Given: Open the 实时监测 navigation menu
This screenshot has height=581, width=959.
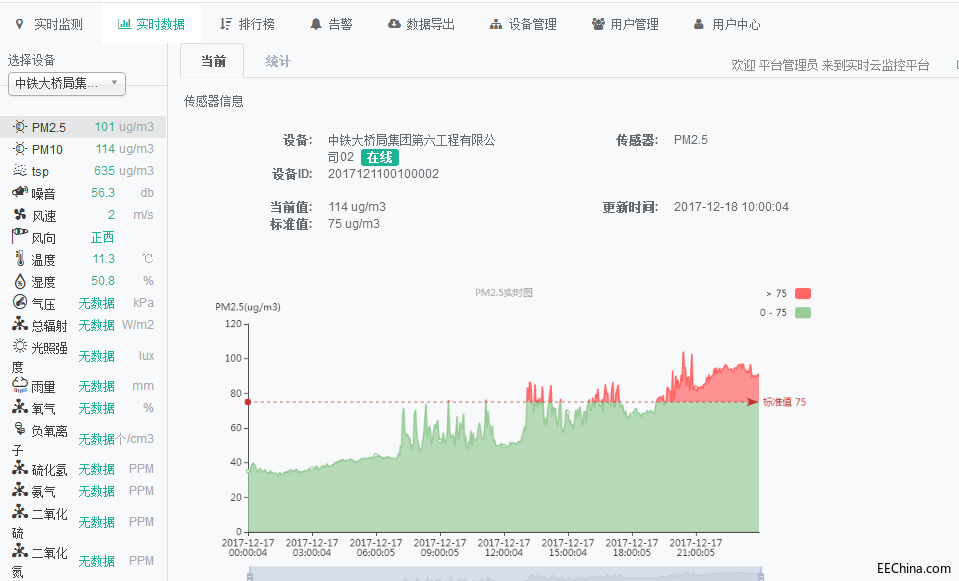Looking at the screenshot, I should coord(50,24).
